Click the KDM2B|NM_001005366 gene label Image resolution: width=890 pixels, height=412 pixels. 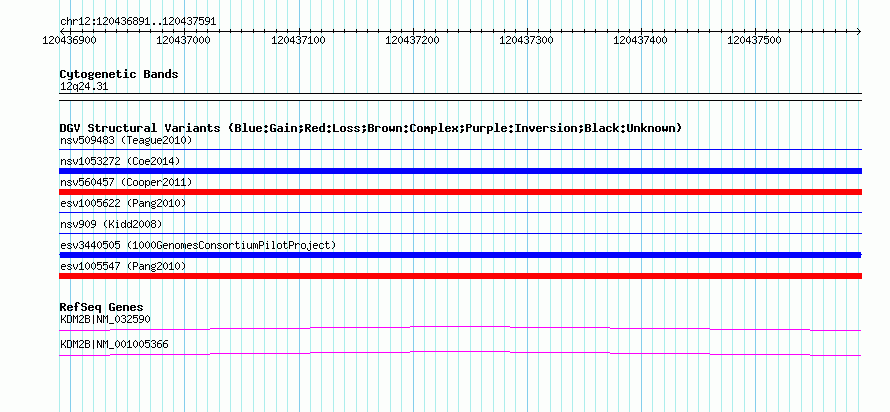(x=114, y=344)
